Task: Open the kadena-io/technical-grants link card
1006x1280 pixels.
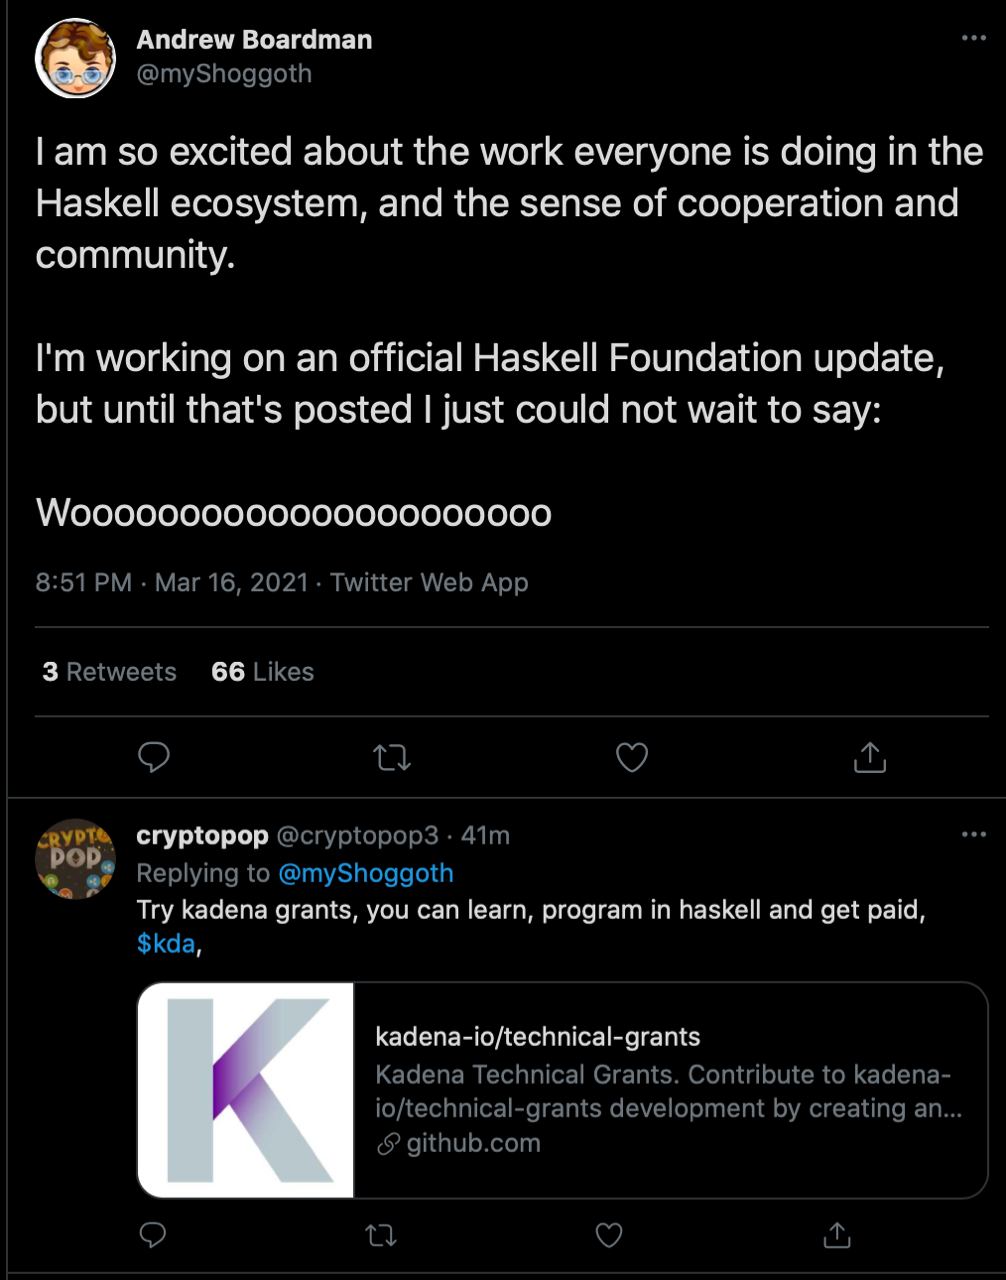Action: point(562,1090)
